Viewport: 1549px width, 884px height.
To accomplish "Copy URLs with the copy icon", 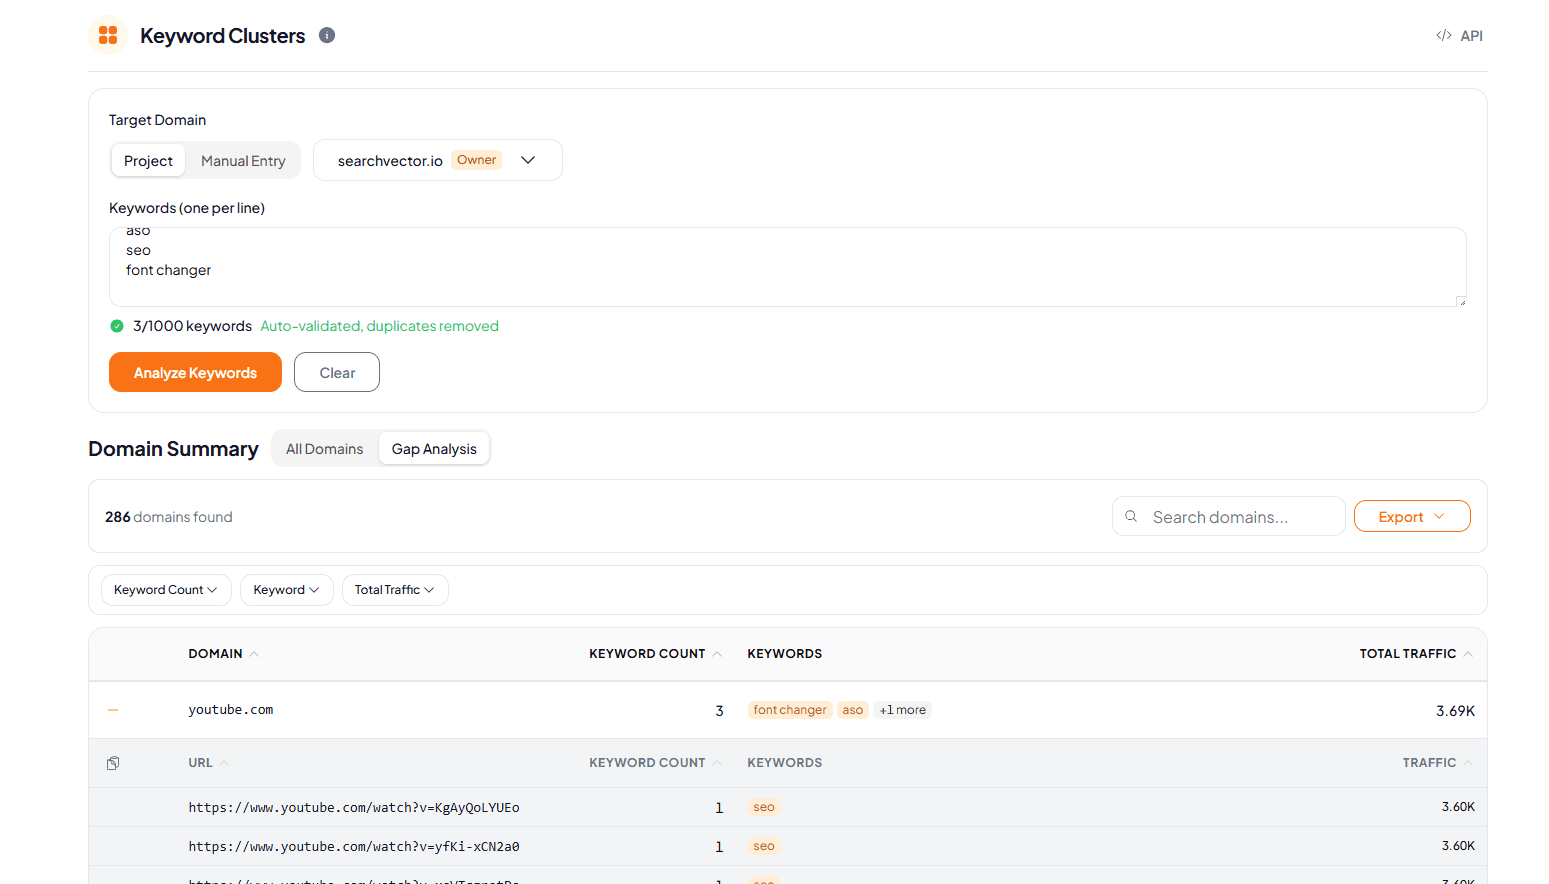I will 113,763.
